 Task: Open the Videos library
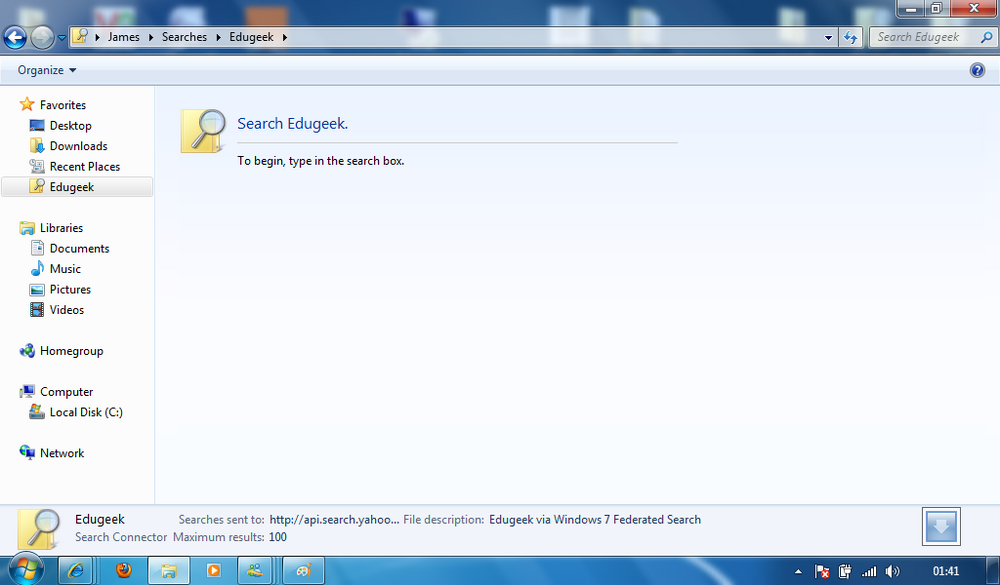point(66,309)
